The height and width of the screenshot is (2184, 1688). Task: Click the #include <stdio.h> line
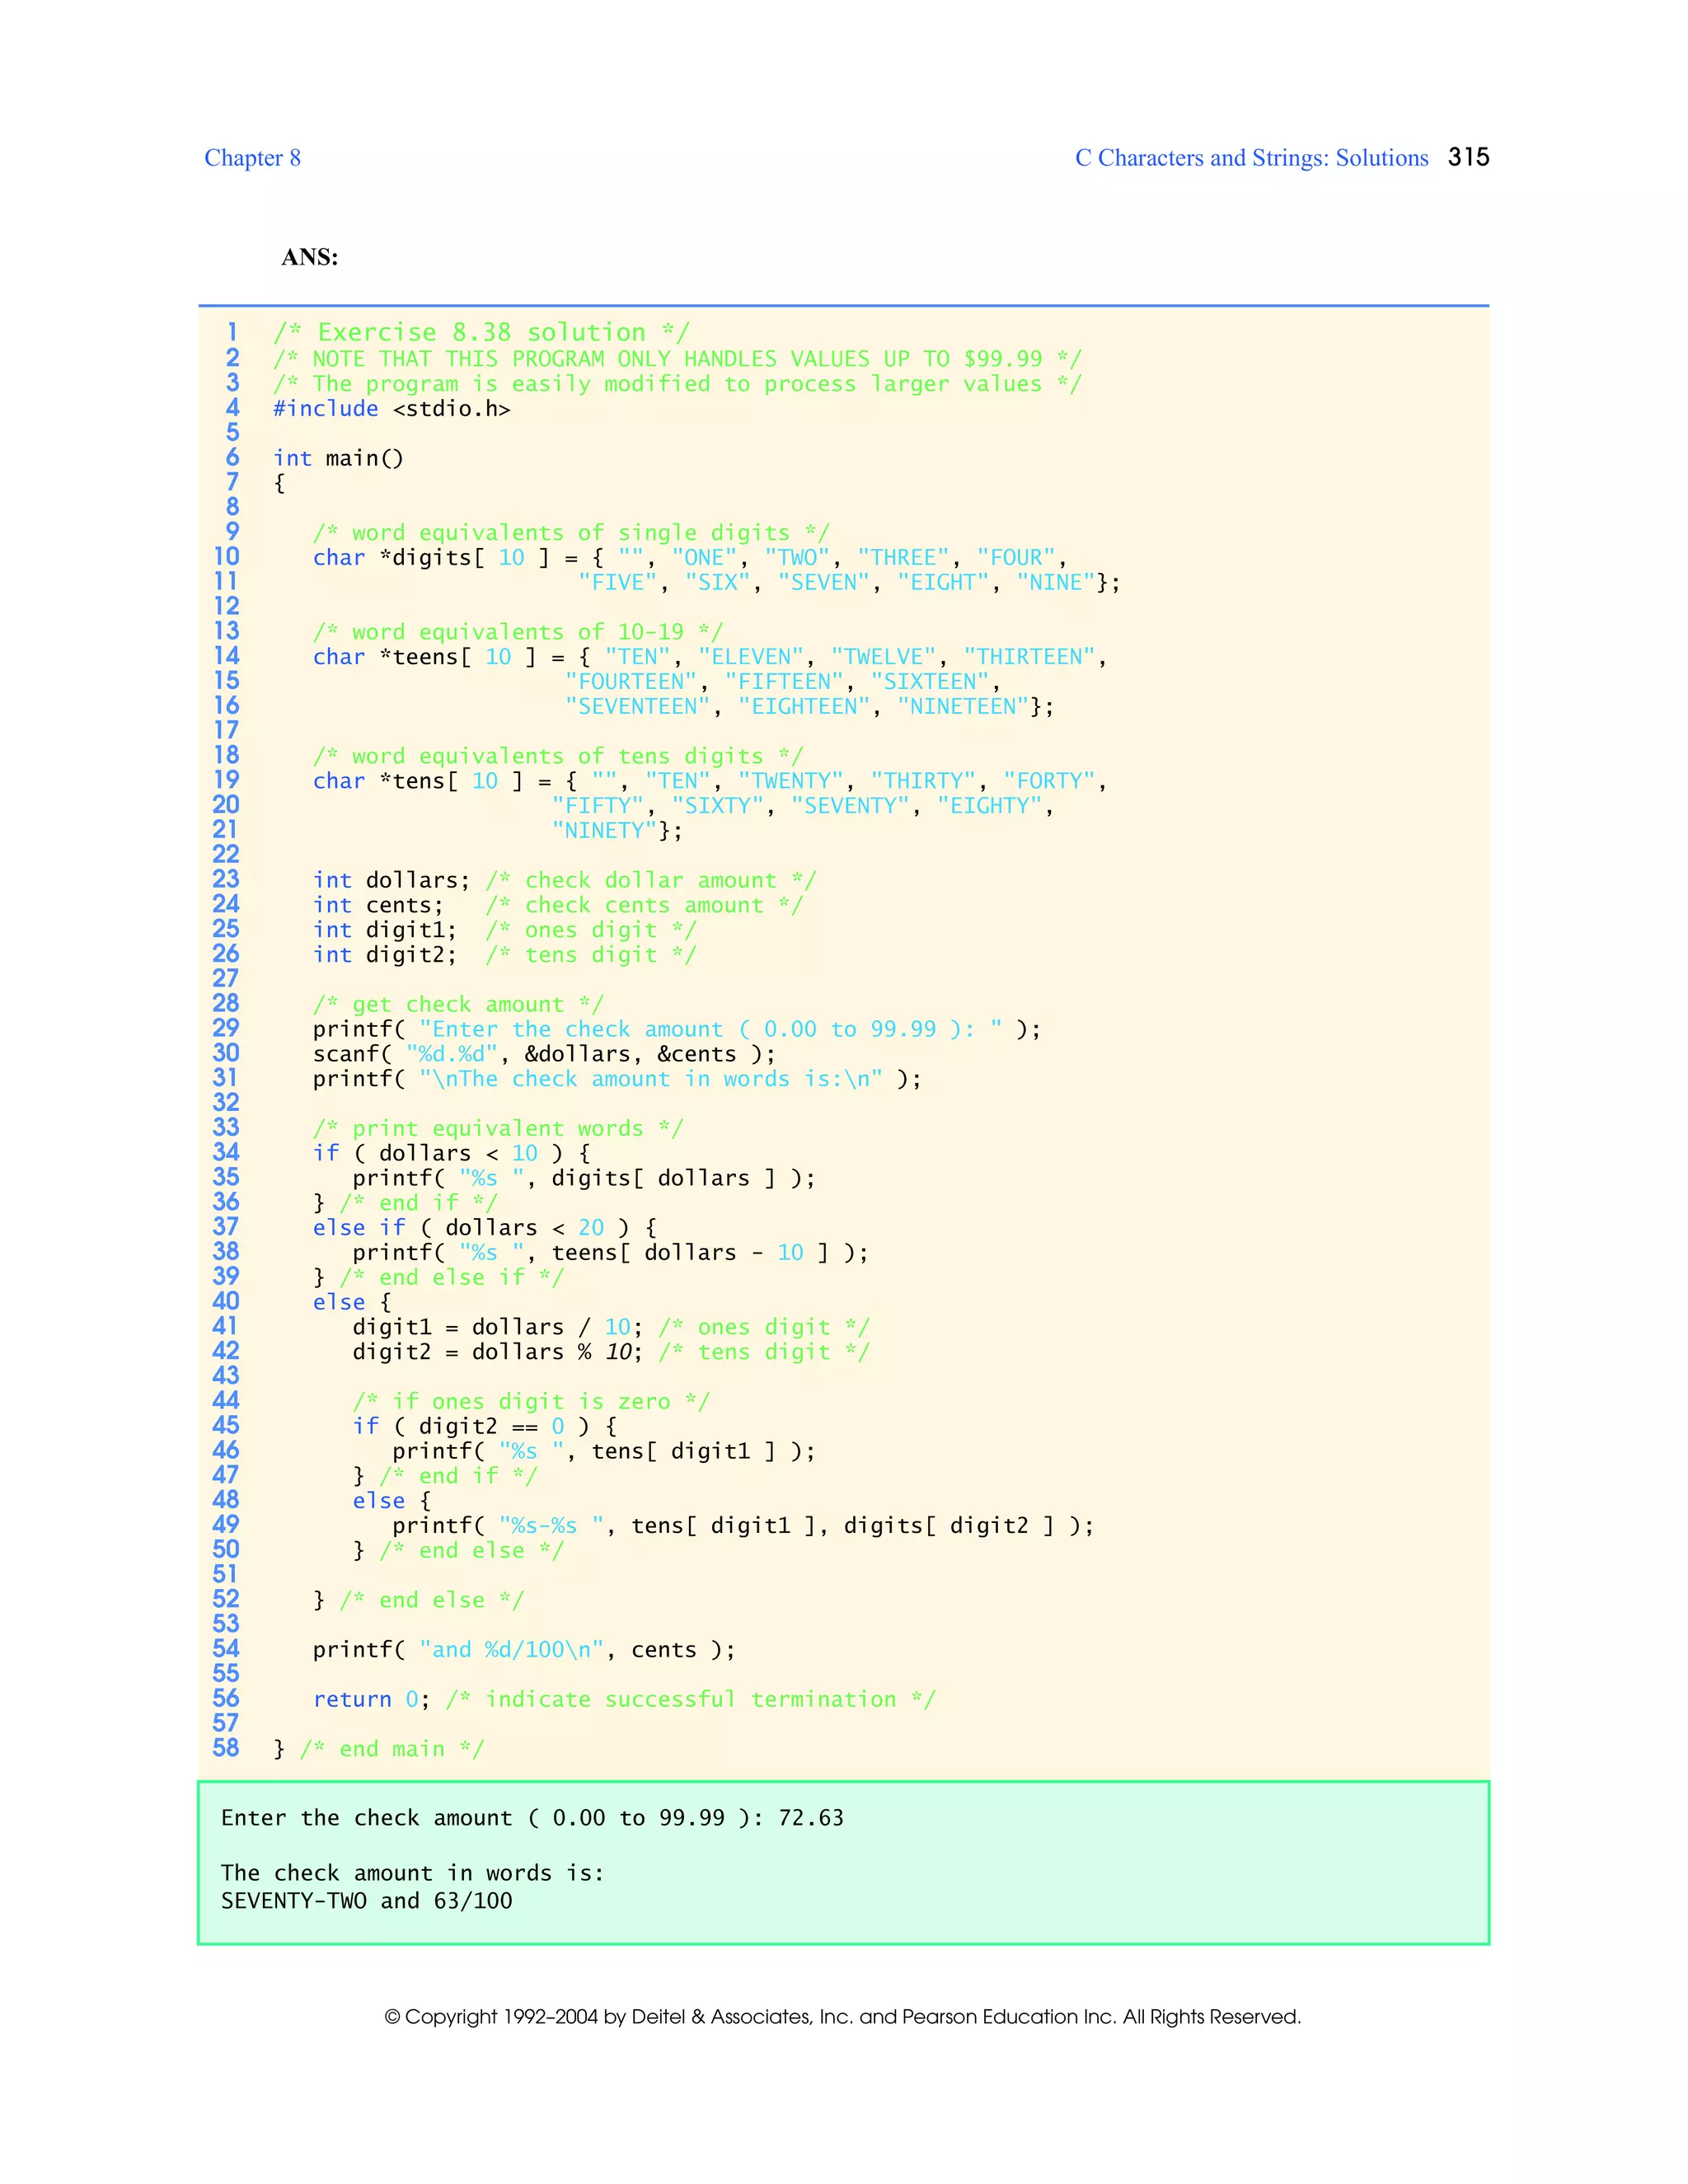(391, 408)
